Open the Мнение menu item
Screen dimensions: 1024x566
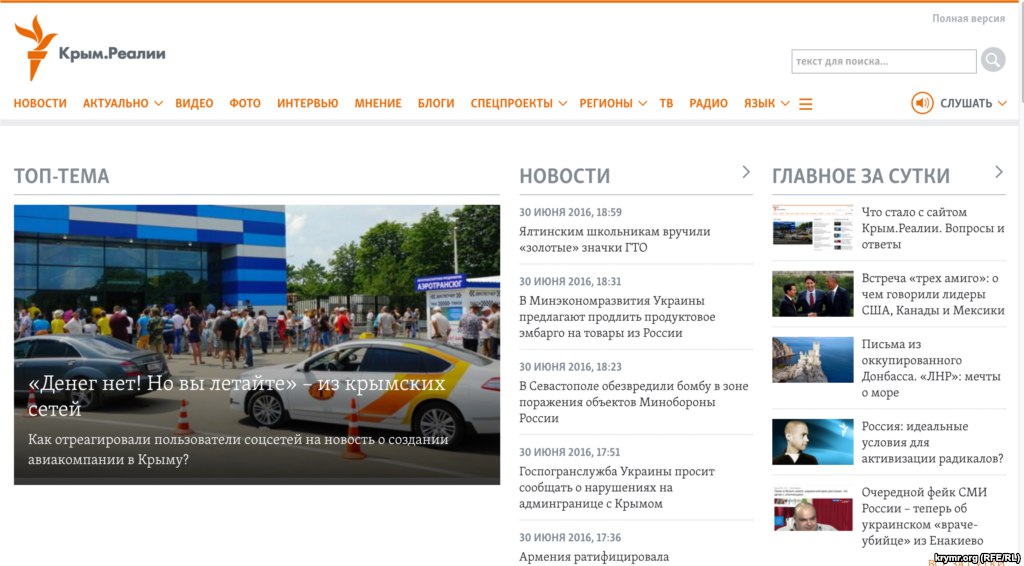[378, 103]
